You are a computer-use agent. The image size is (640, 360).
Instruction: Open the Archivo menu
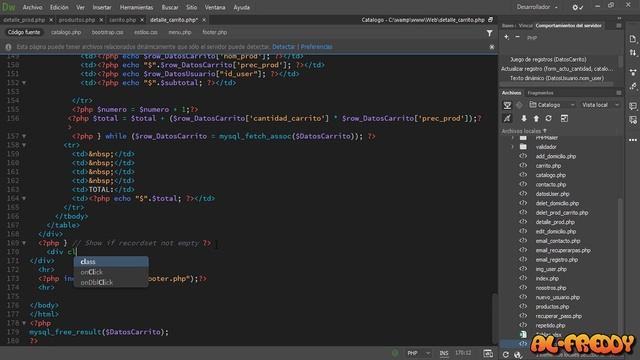click(32, 7)
